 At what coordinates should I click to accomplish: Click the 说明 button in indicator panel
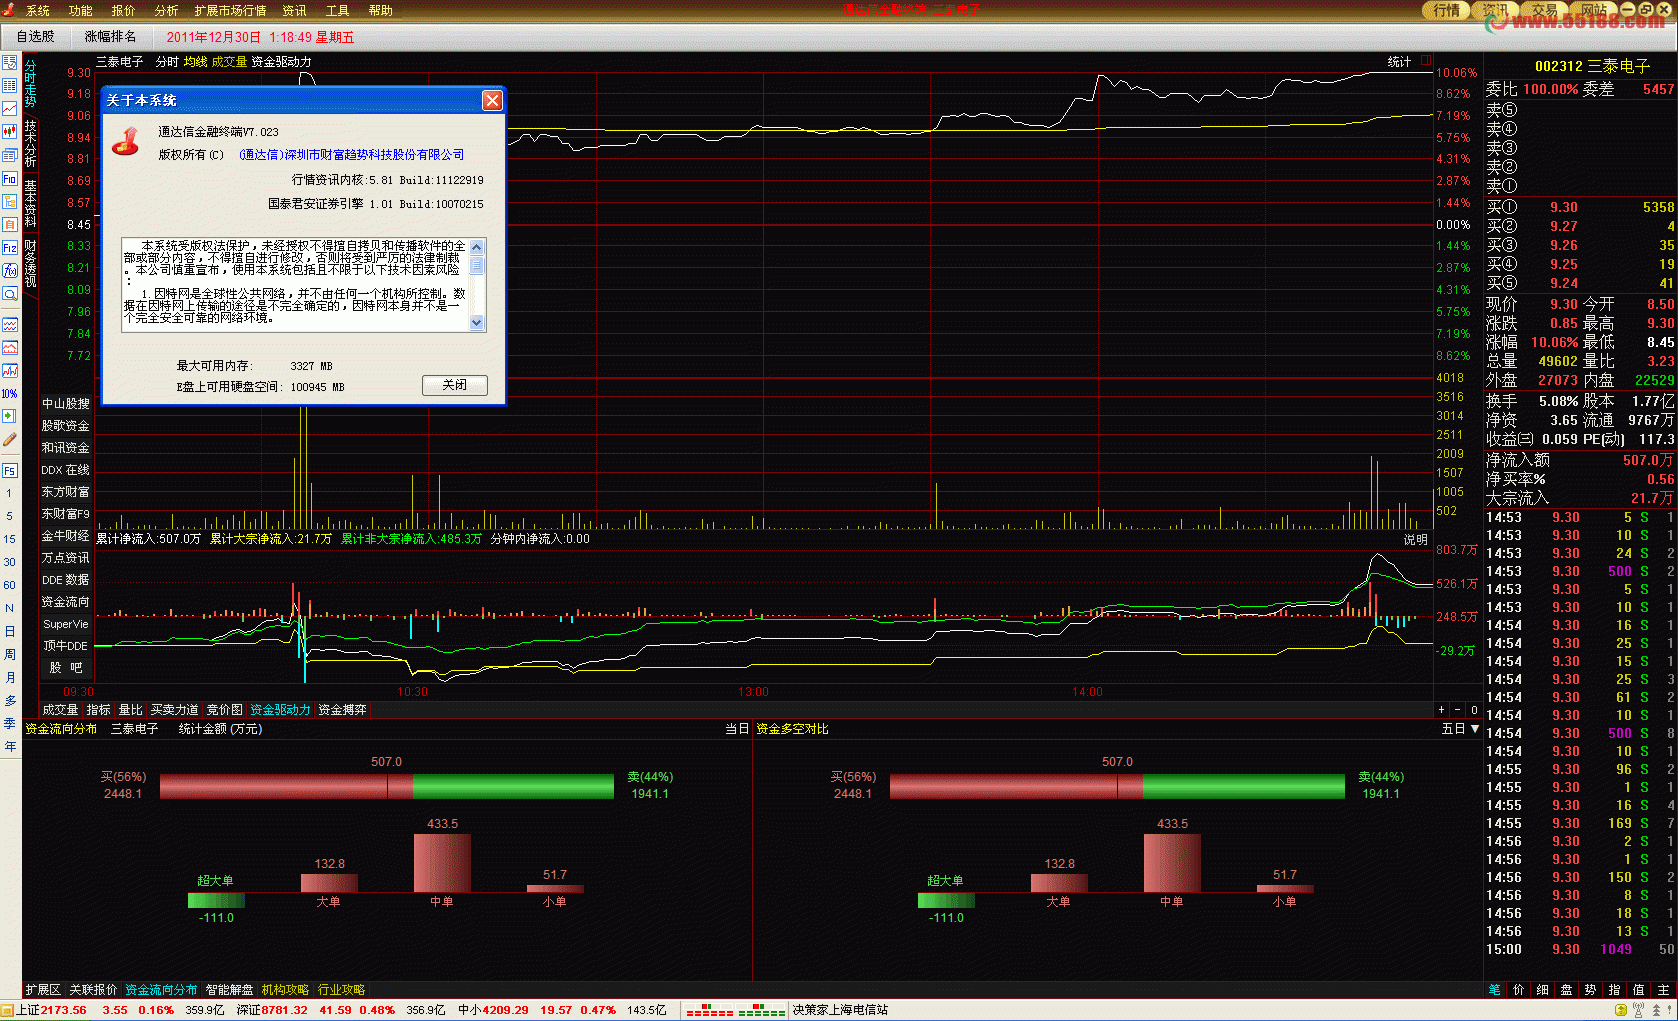click(1415, 539)
